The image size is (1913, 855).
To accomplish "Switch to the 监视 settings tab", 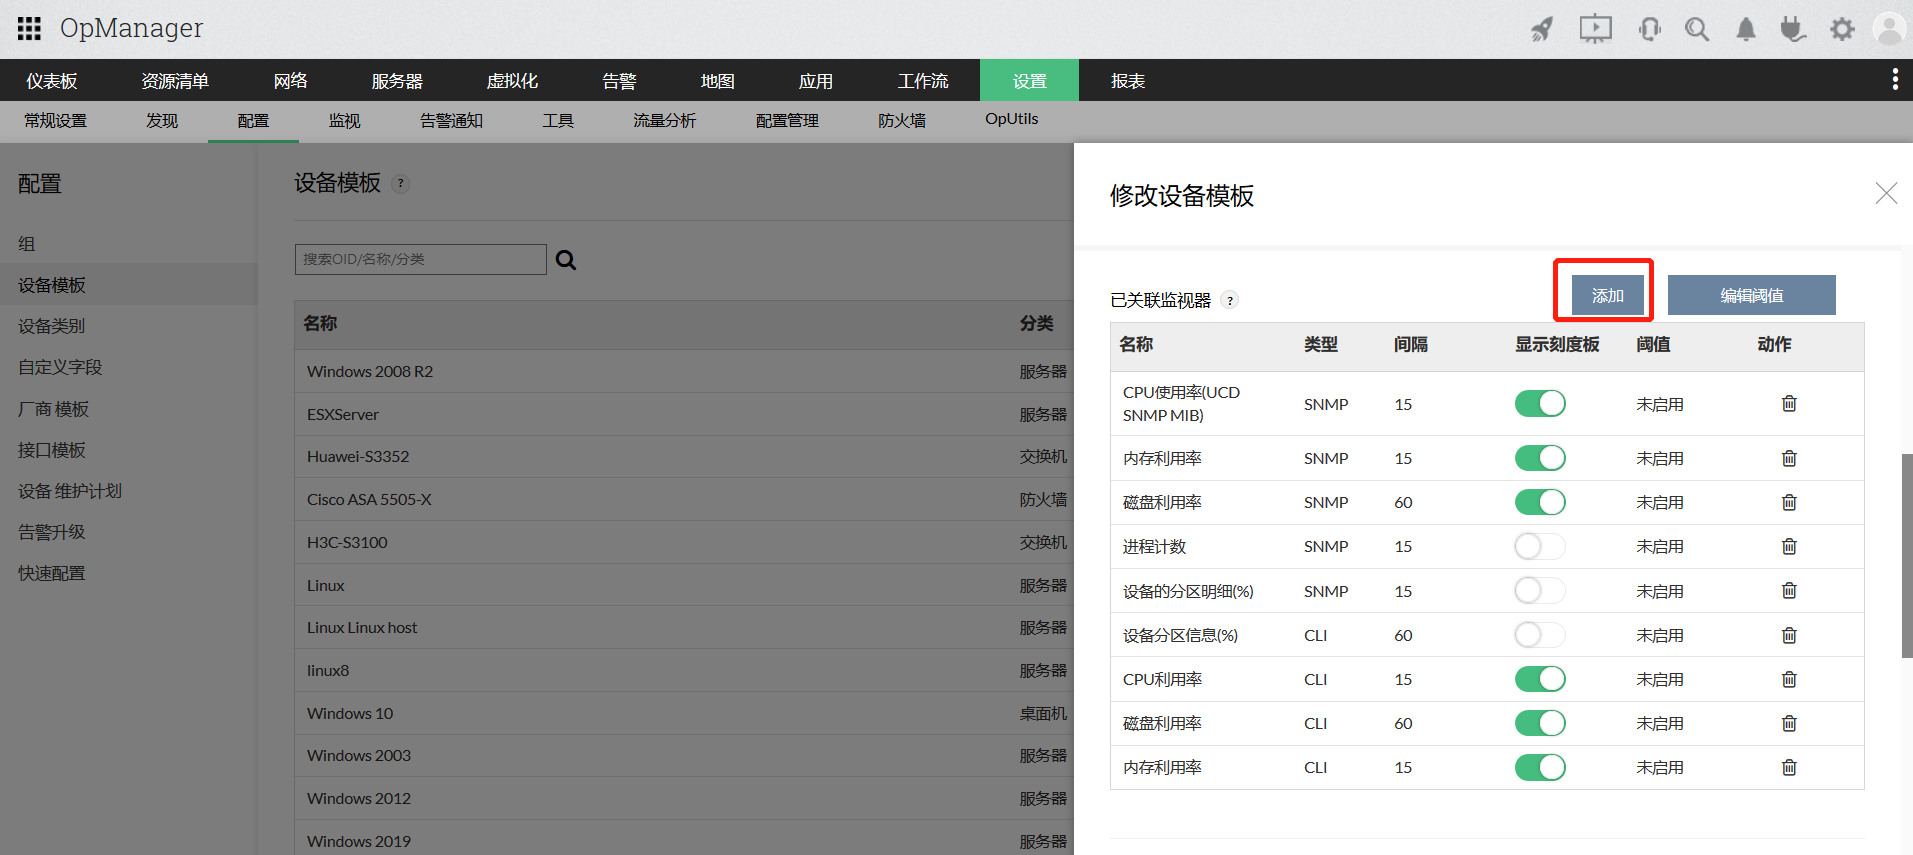I will pyautogui.click(x=345, y=121).
